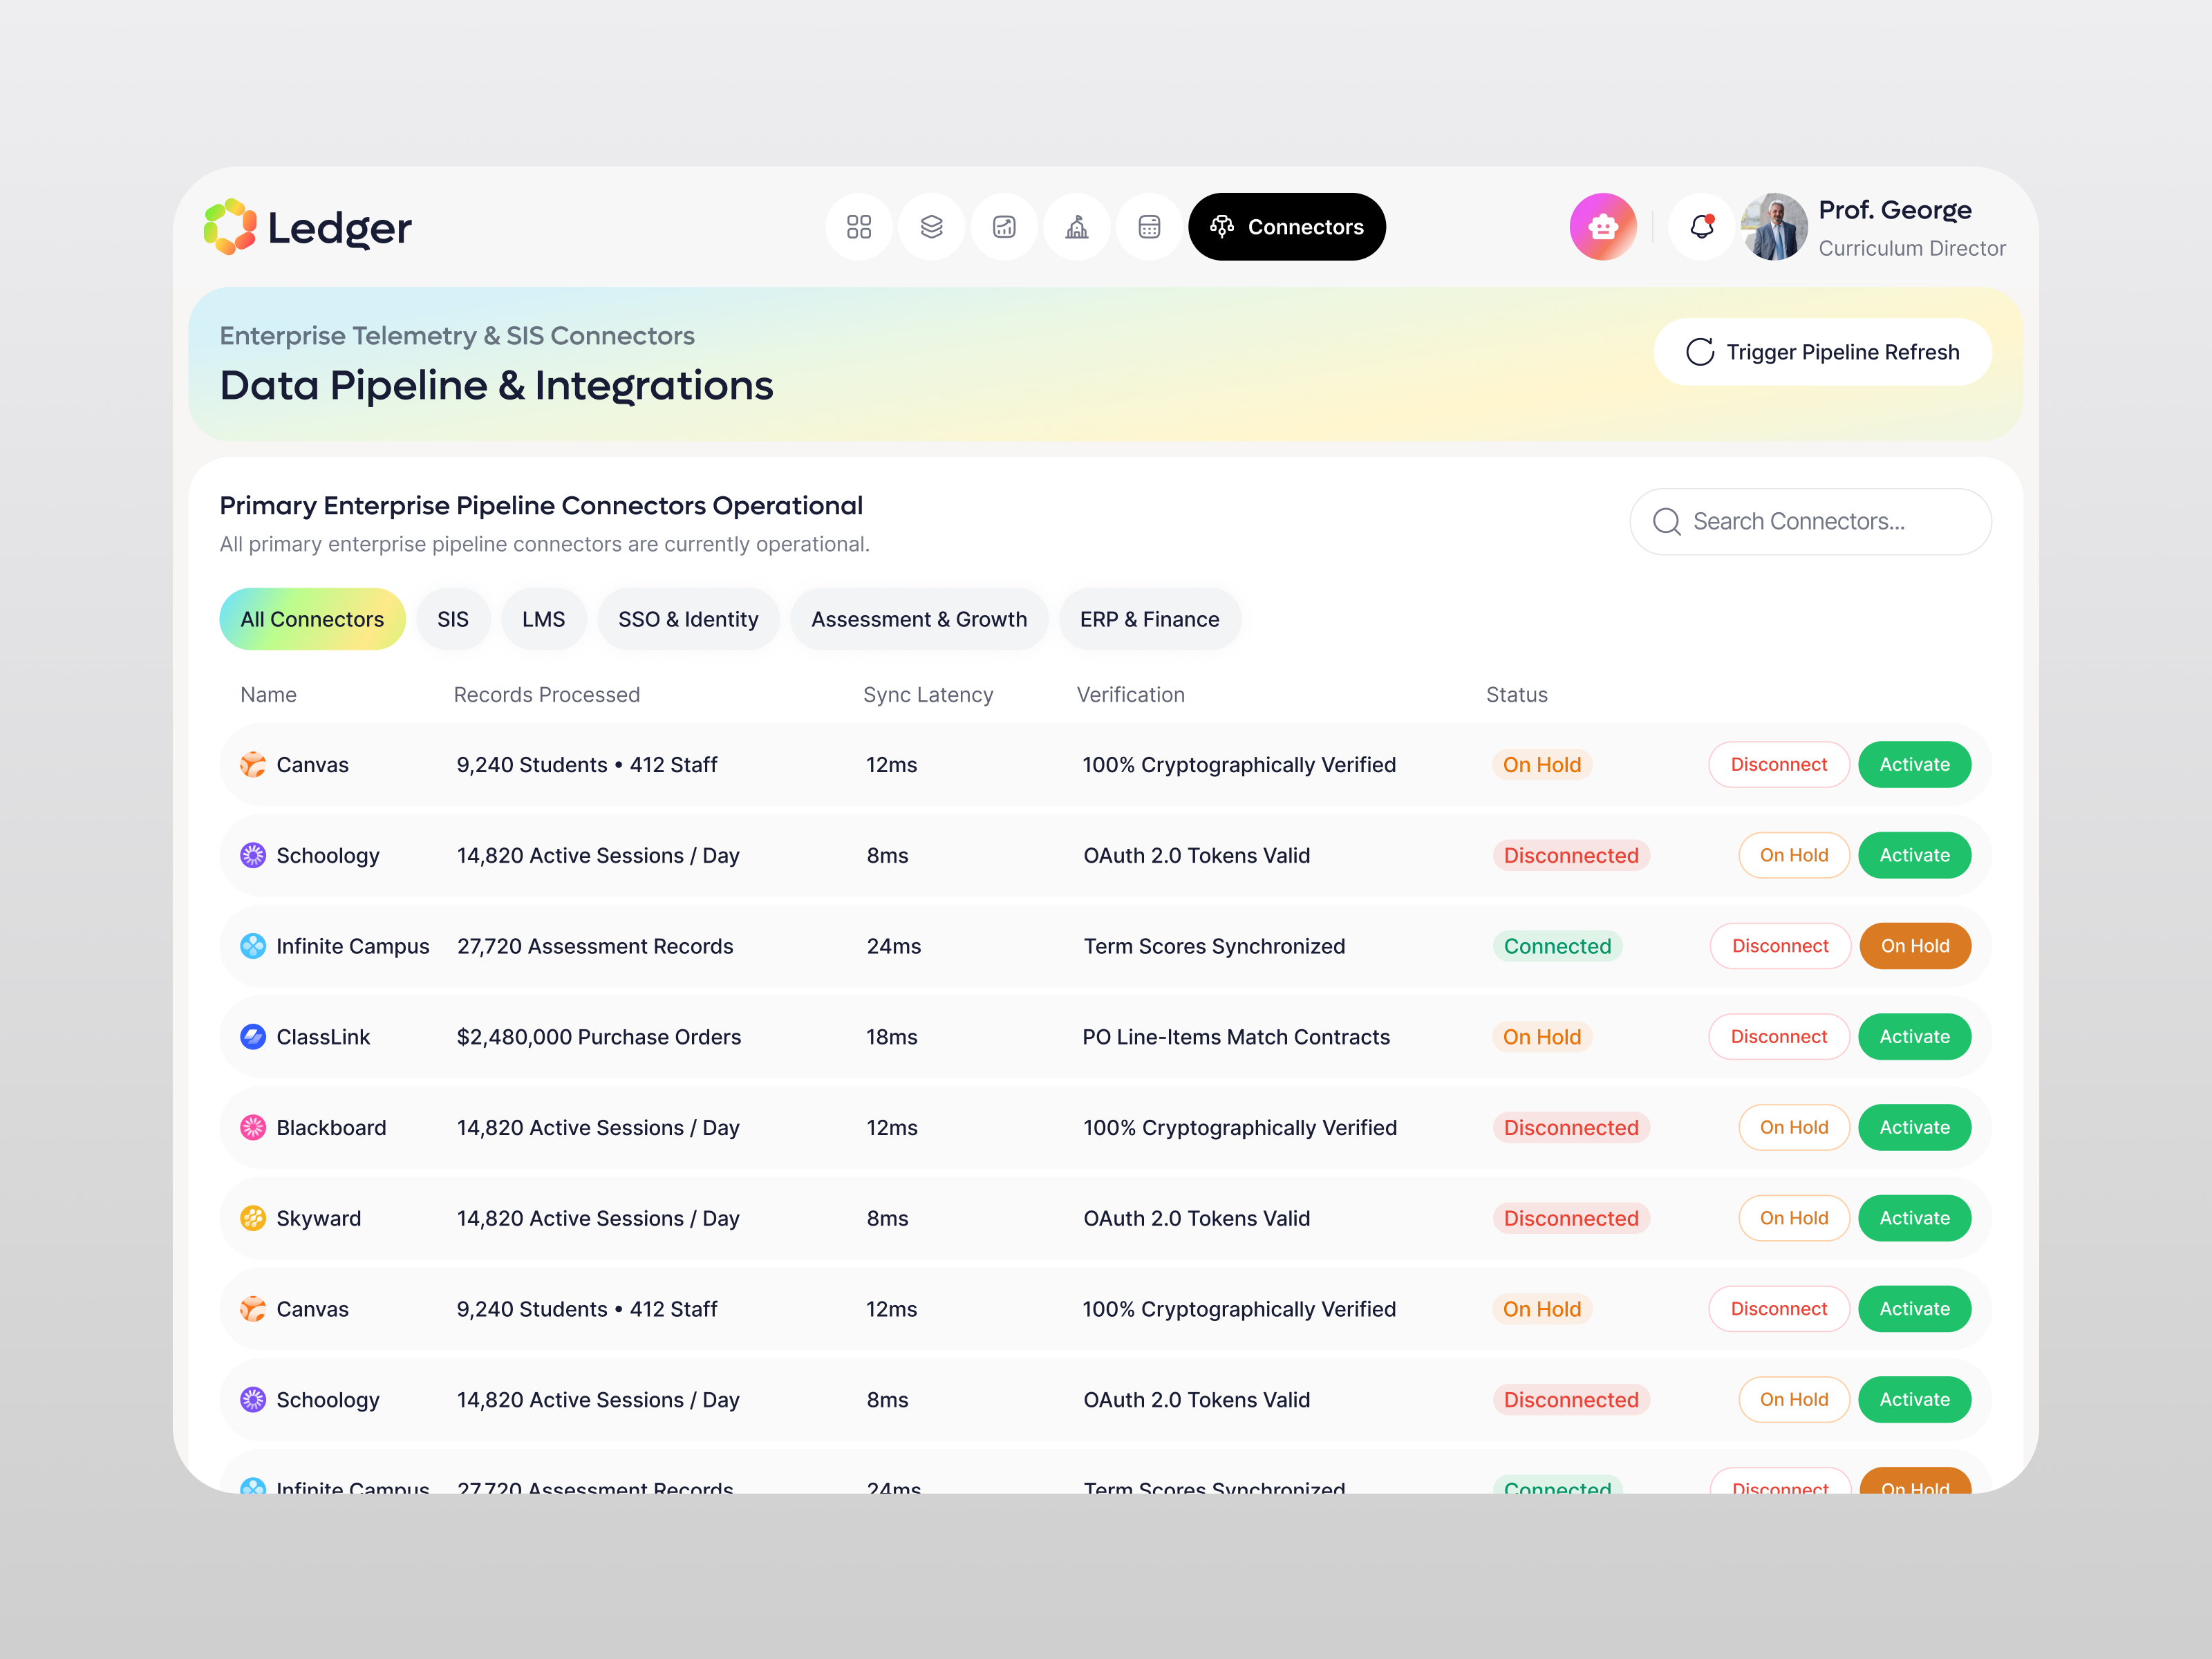
Task: Click Trigger Pipeline Refresh button
Action: tap(1822, 352)
